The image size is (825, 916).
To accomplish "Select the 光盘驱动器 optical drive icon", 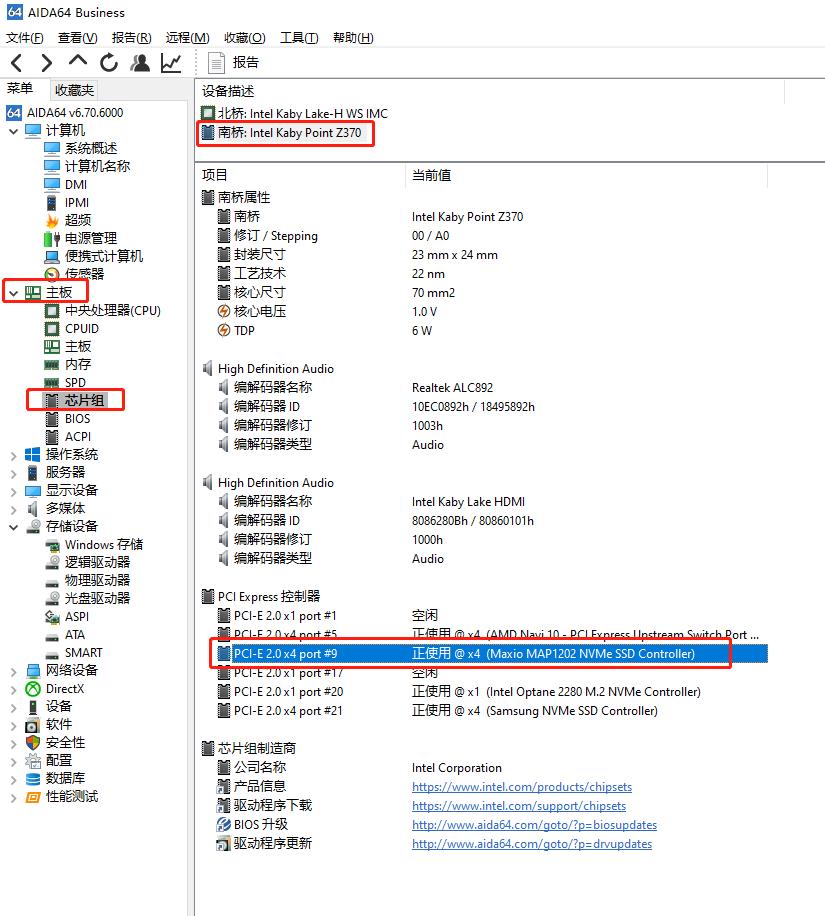I will pos(53,598).
